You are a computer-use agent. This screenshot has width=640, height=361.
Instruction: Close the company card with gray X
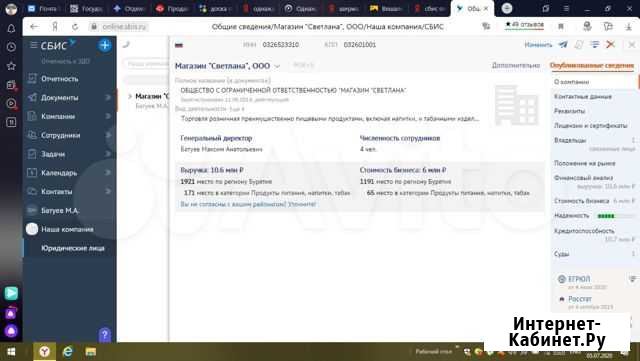631,45
